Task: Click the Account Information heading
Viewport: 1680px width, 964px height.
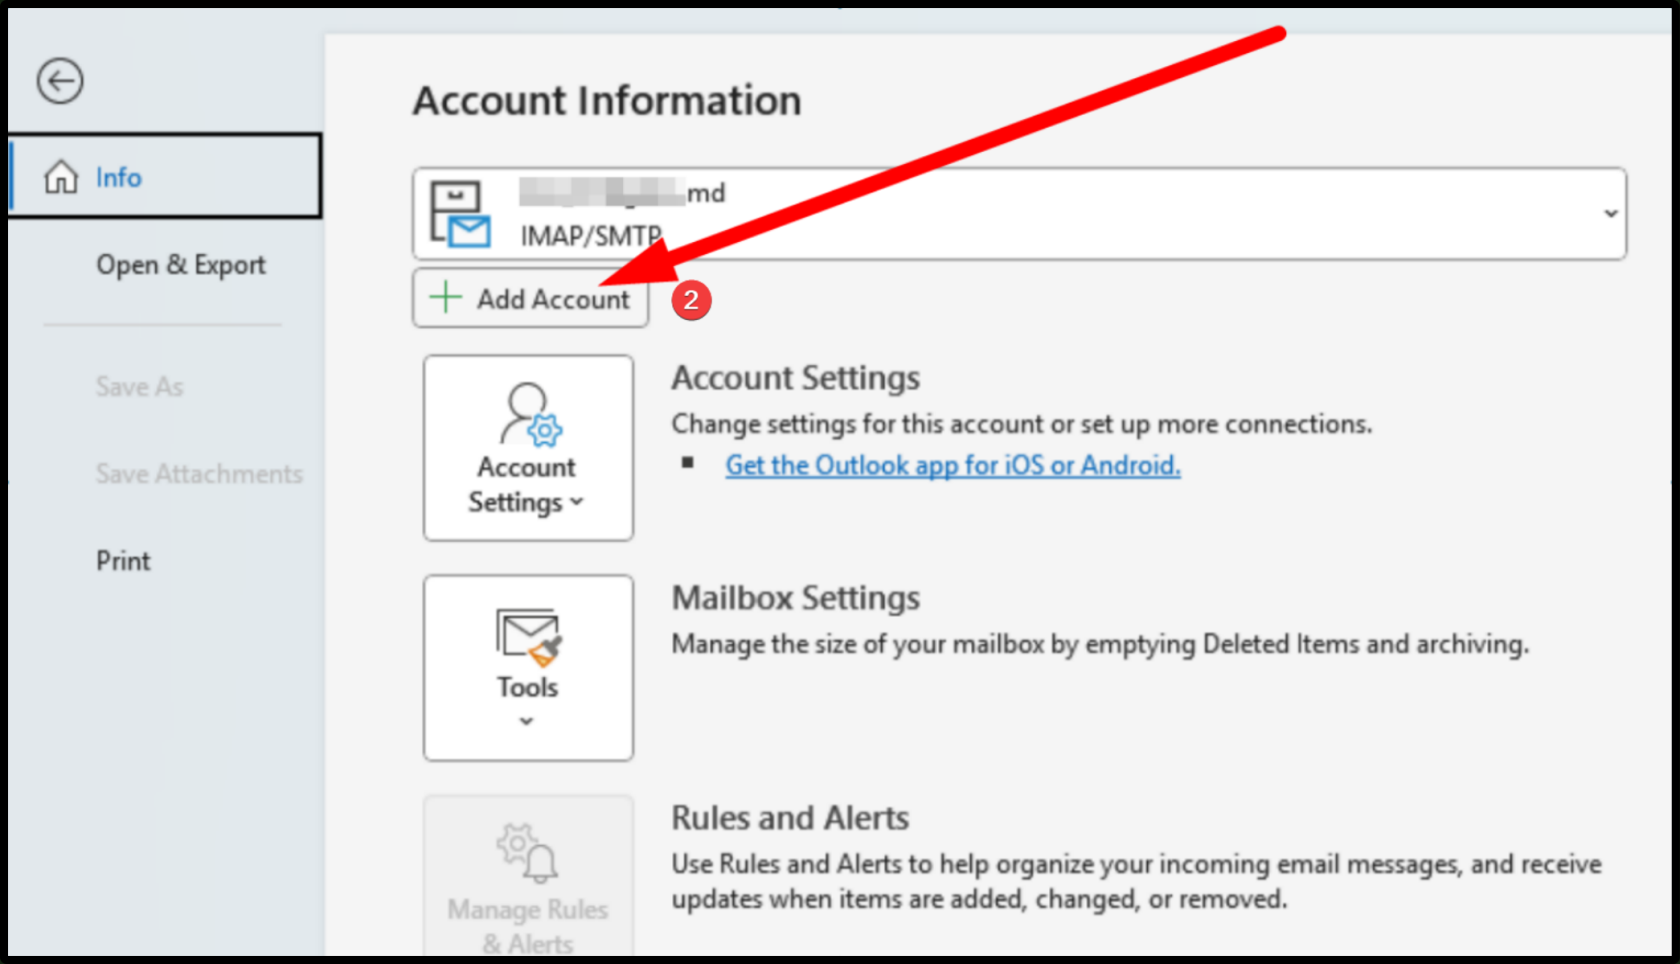Action: 607,101
